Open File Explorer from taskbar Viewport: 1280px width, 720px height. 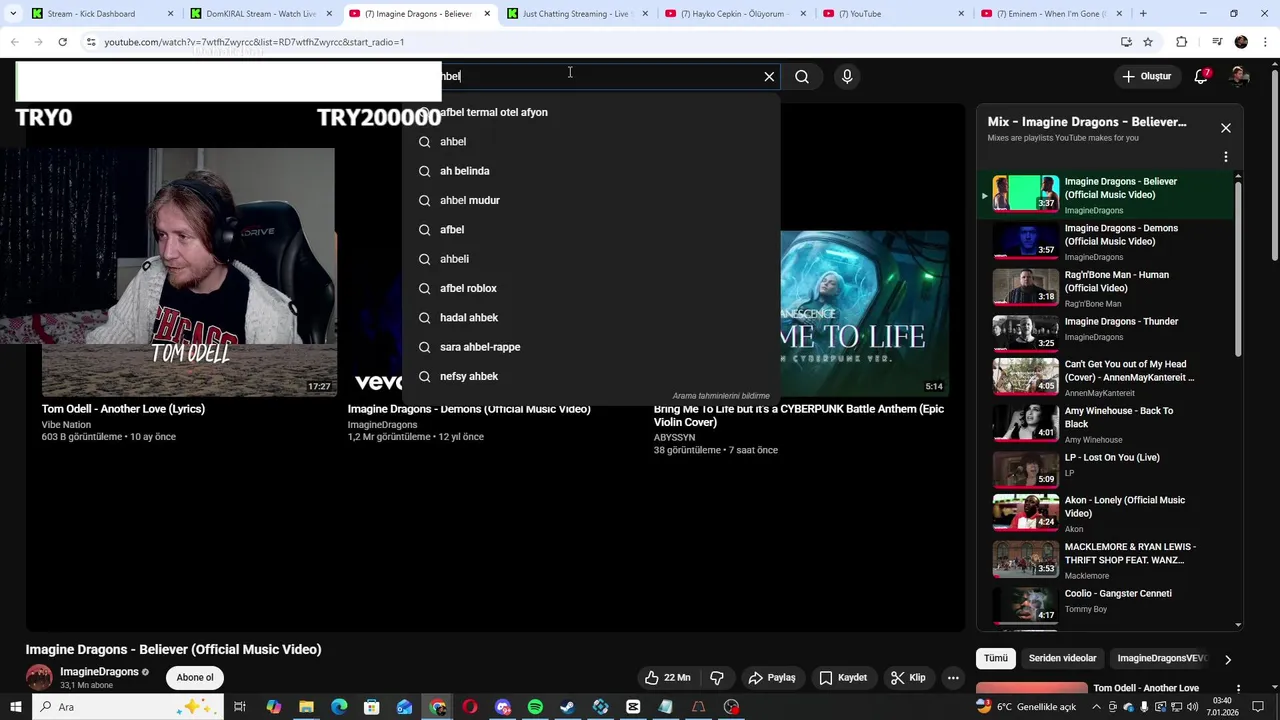tap(306, 707)
